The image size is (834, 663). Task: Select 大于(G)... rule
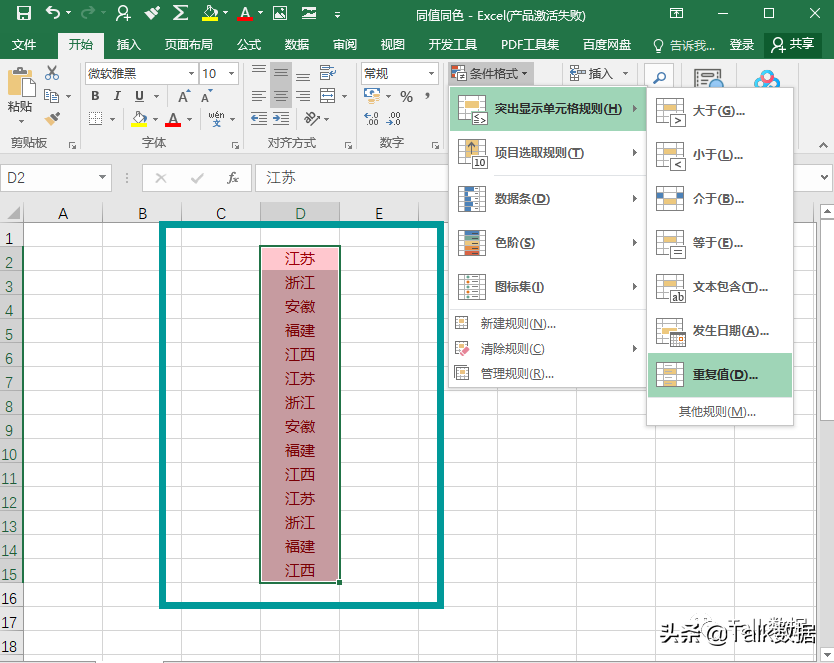click(x=720, y=111)
